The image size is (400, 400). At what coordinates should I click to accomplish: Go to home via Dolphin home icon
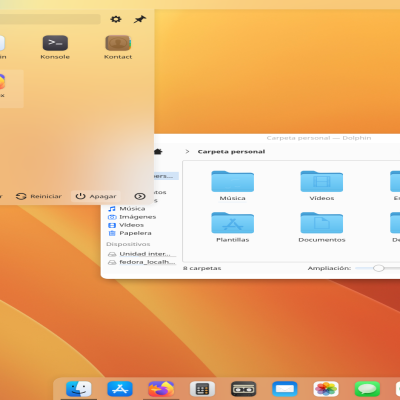[158, 152]
